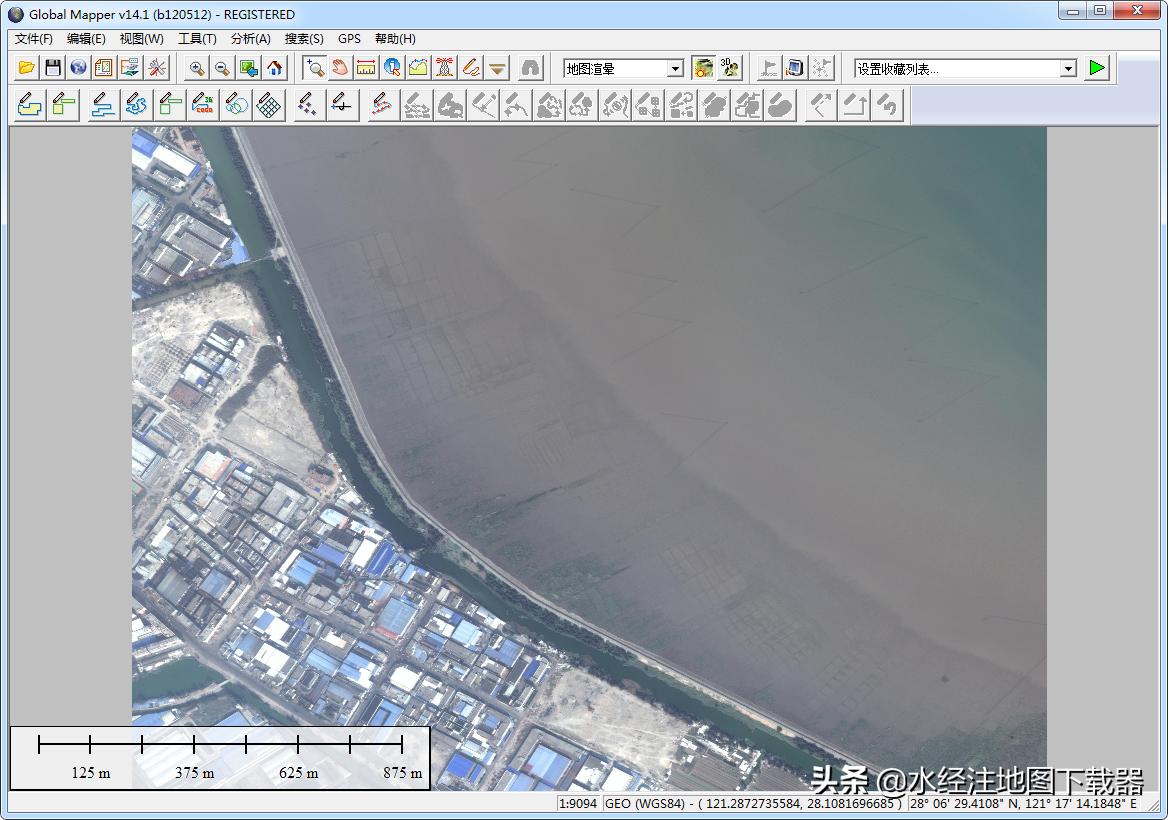The image size is (1168, 820).
Task: Open the online data download globe icon
Action: point(78,68)
